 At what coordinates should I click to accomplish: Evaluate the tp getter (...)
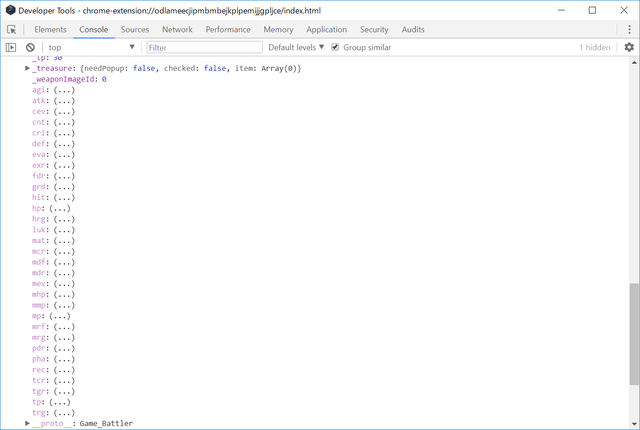pos(60,402)
